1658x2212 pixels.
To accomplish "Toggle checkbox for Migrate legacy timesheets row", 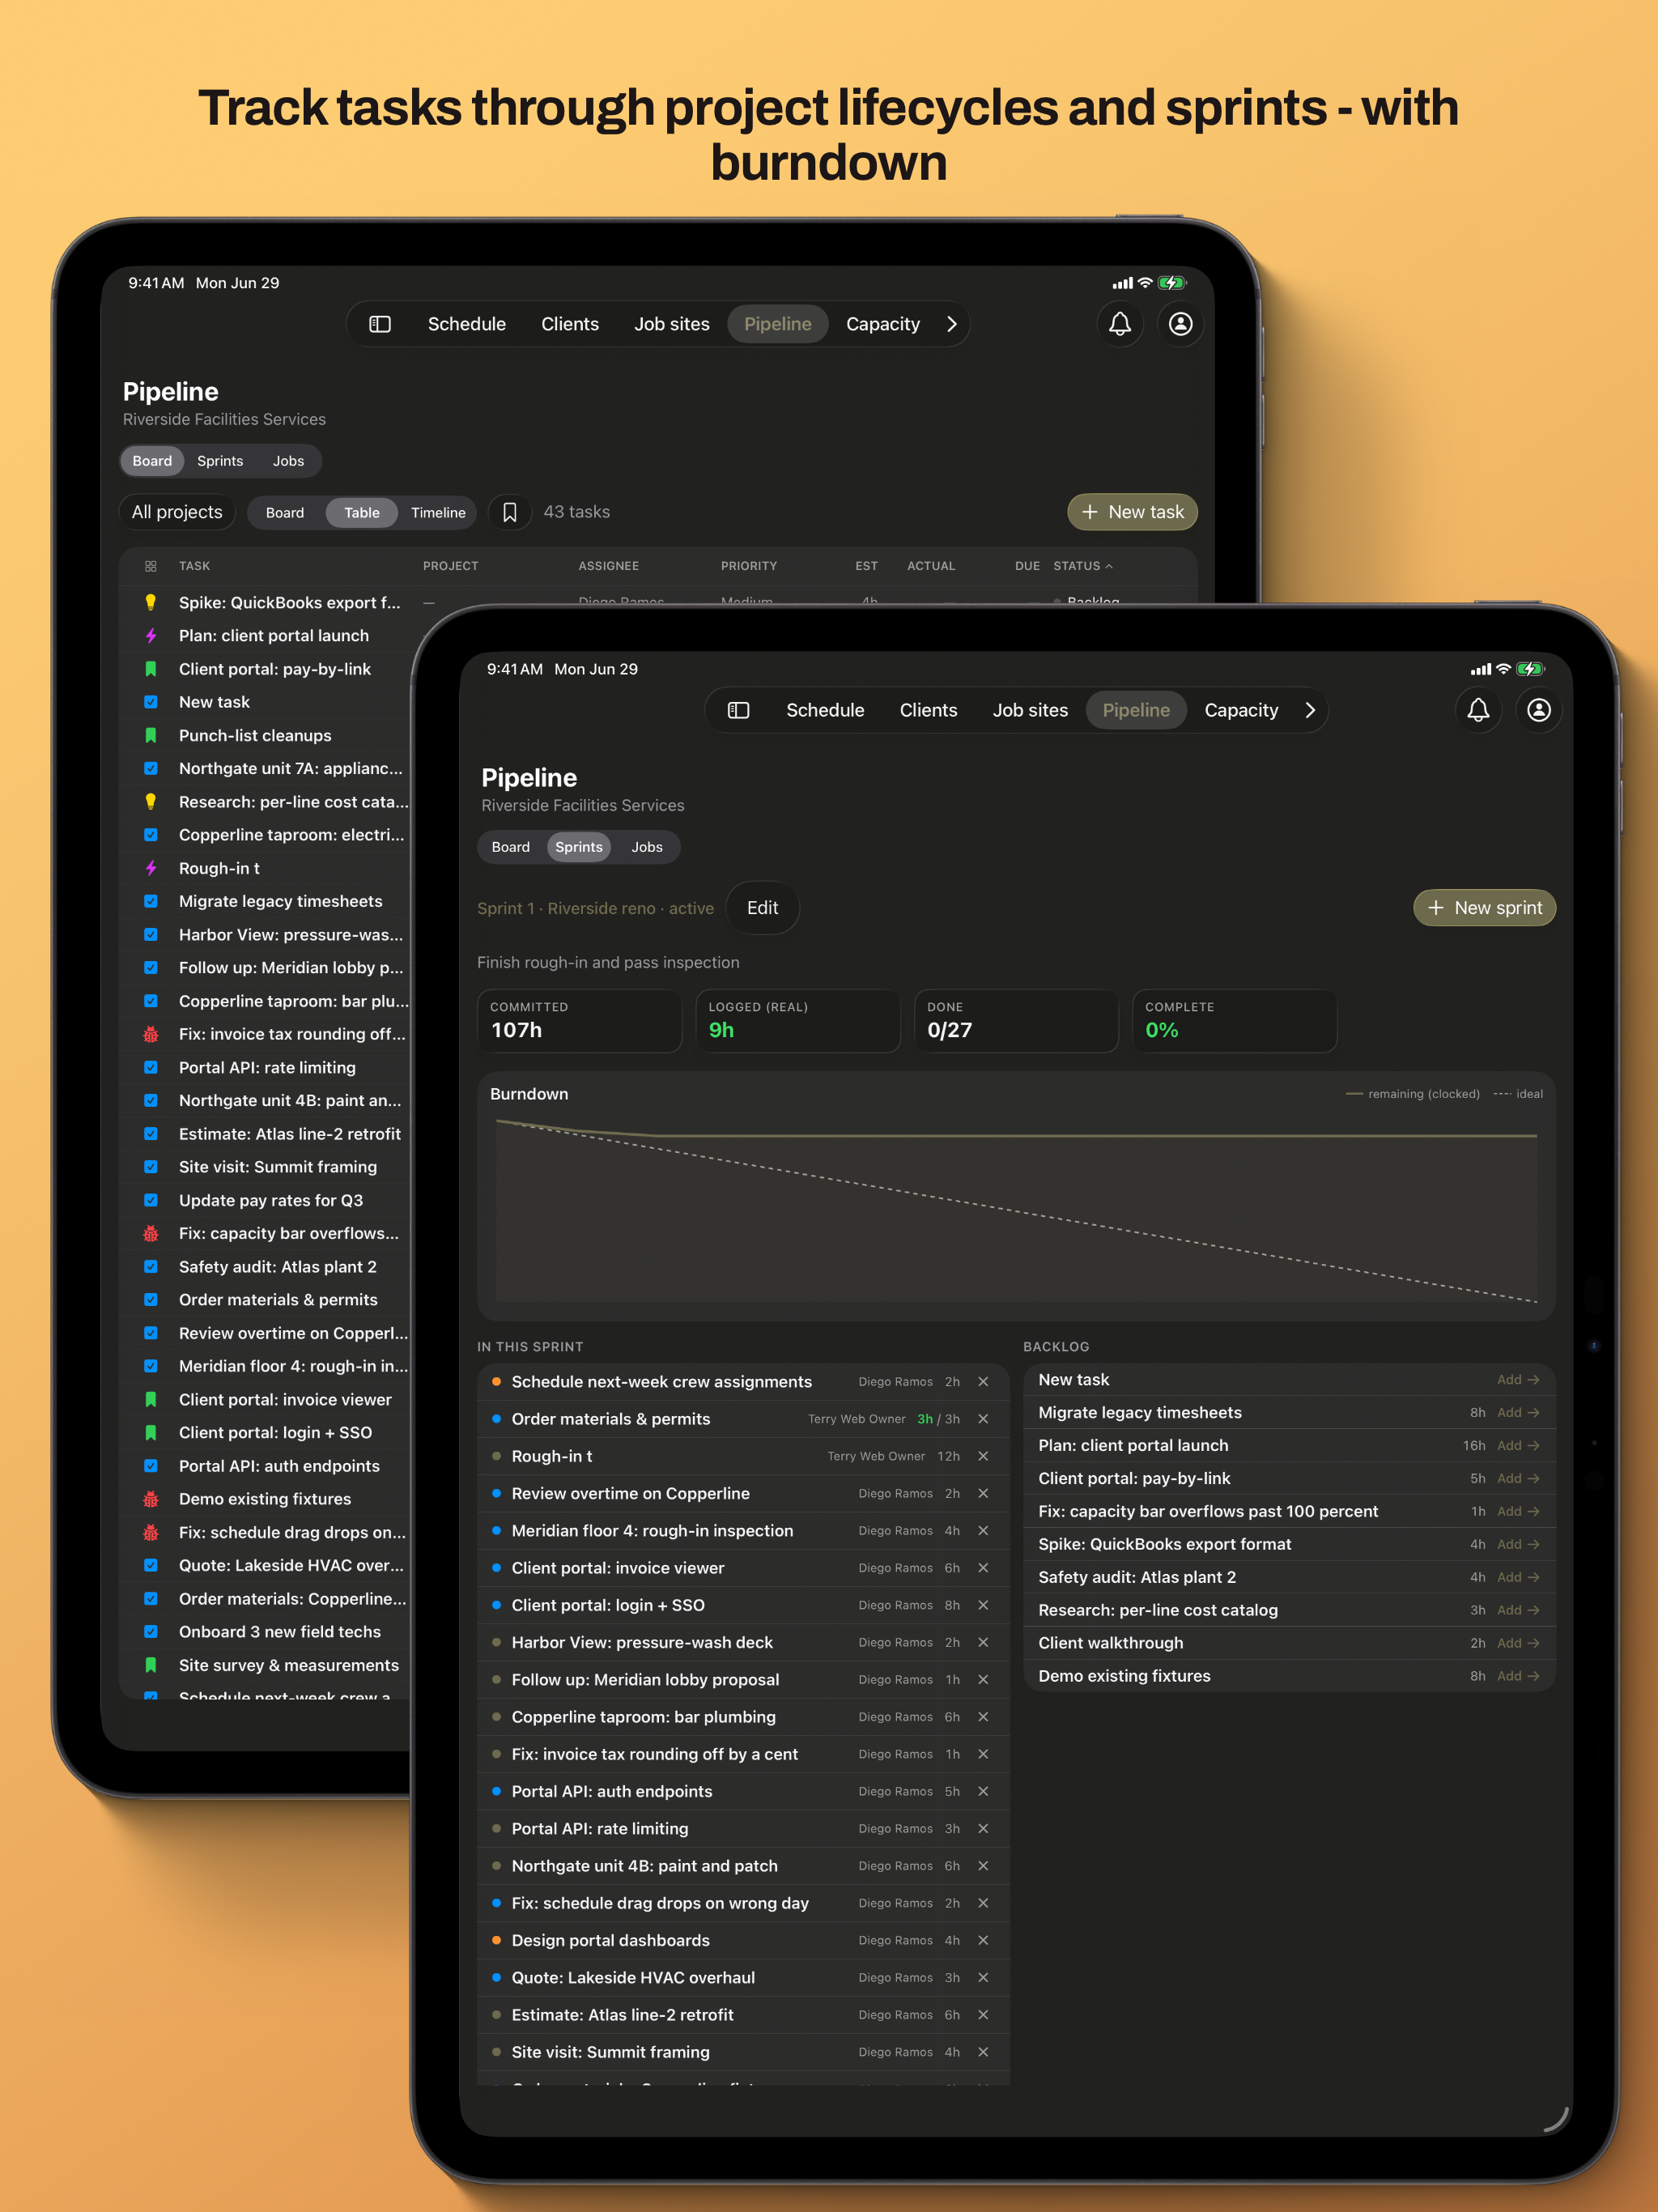I will [151, 901].
